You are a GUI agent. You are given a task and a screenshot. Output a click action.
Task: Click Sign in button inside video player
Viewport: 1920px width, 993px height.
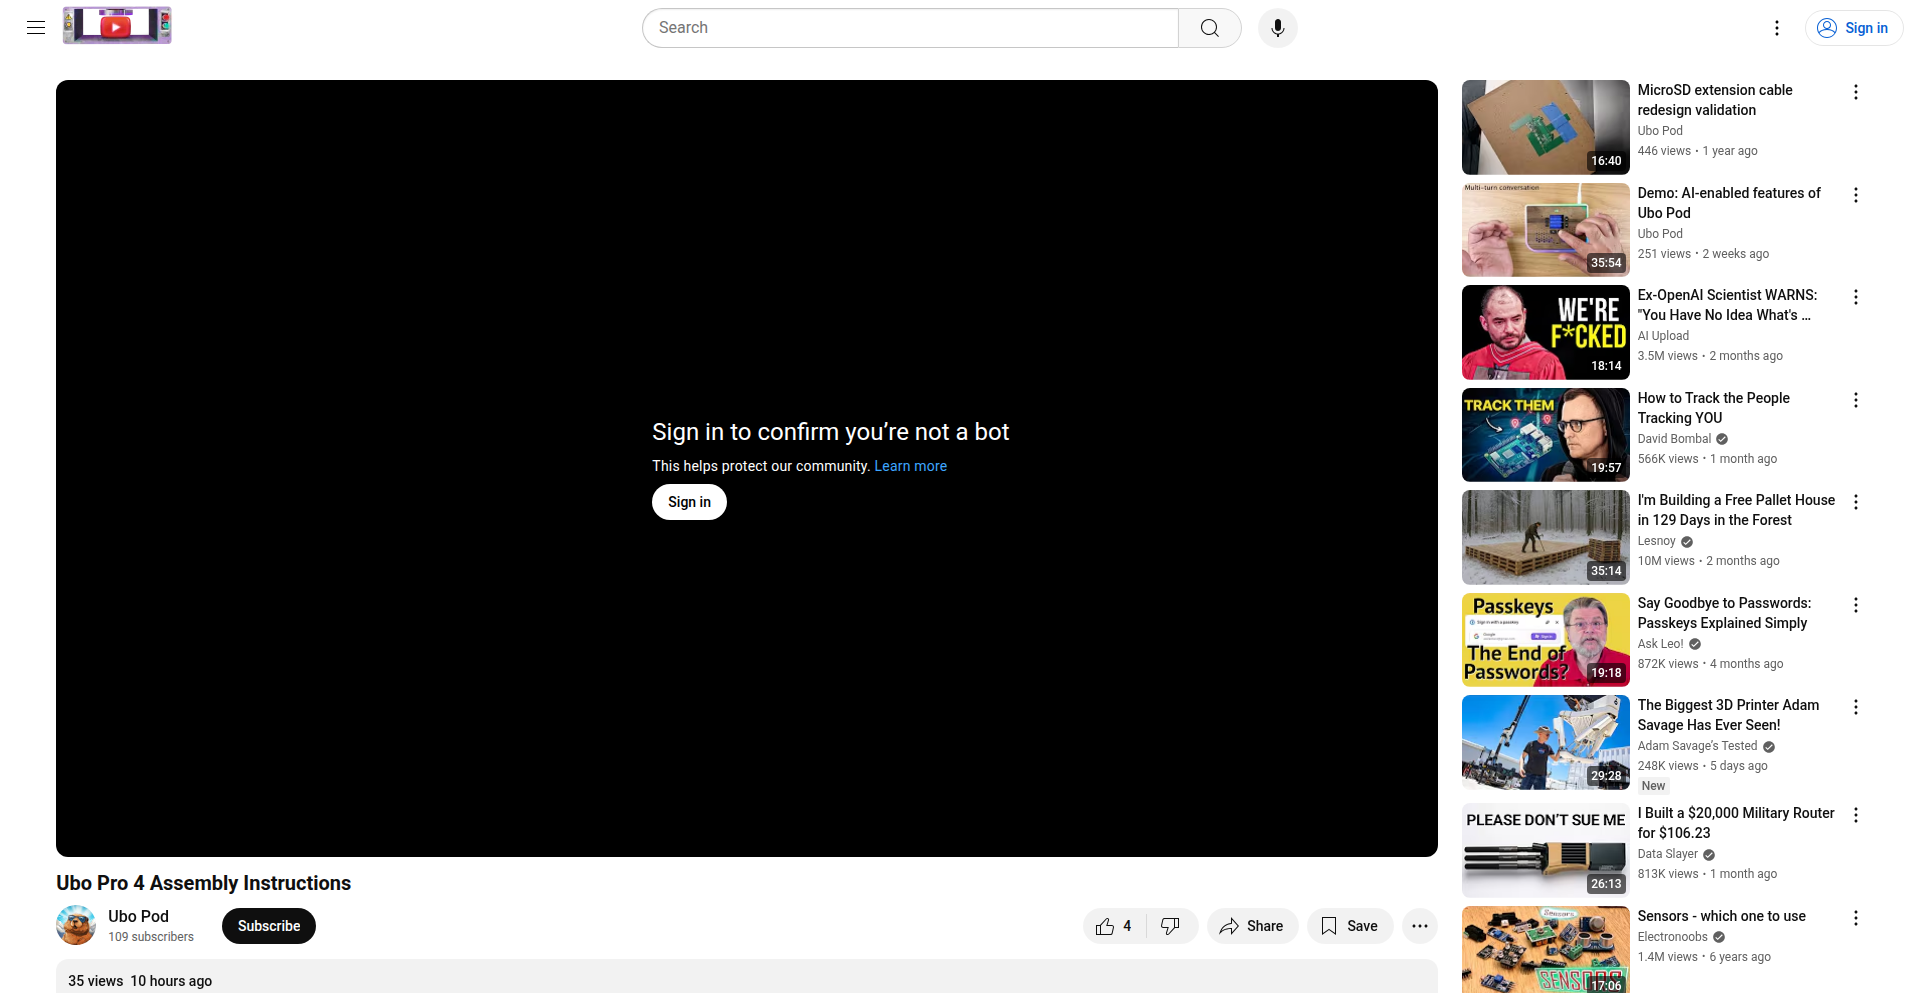[690, 502]
